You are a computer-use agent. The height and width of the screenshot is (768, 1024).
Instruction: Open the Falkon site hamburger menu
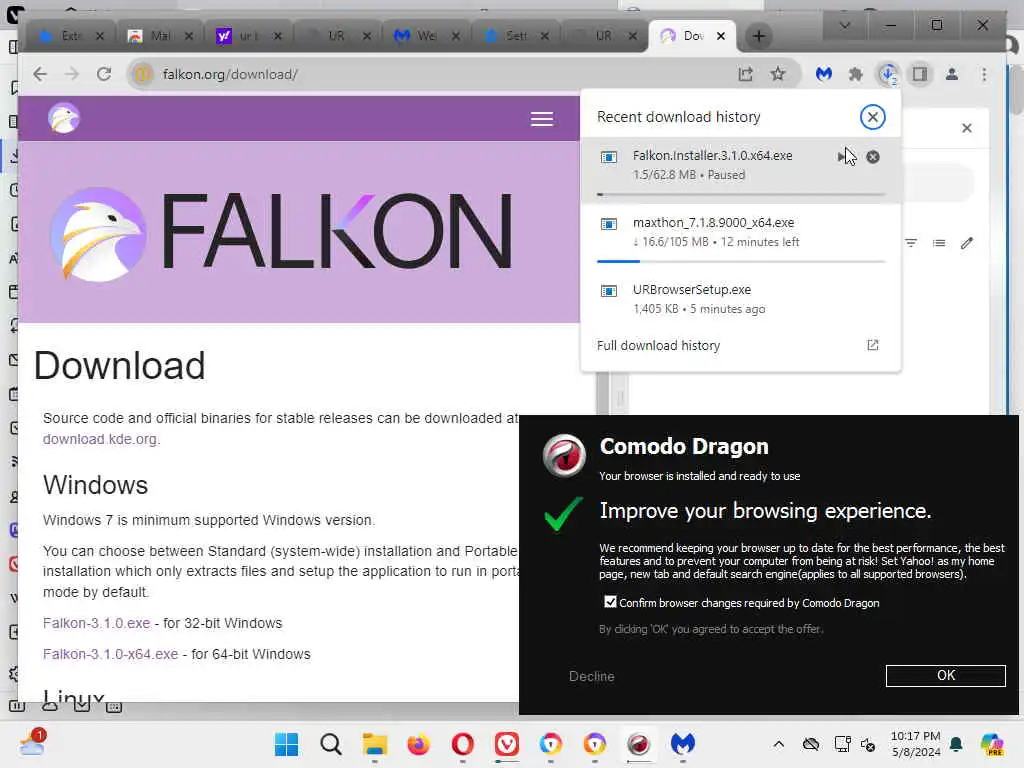pos(541,119)
